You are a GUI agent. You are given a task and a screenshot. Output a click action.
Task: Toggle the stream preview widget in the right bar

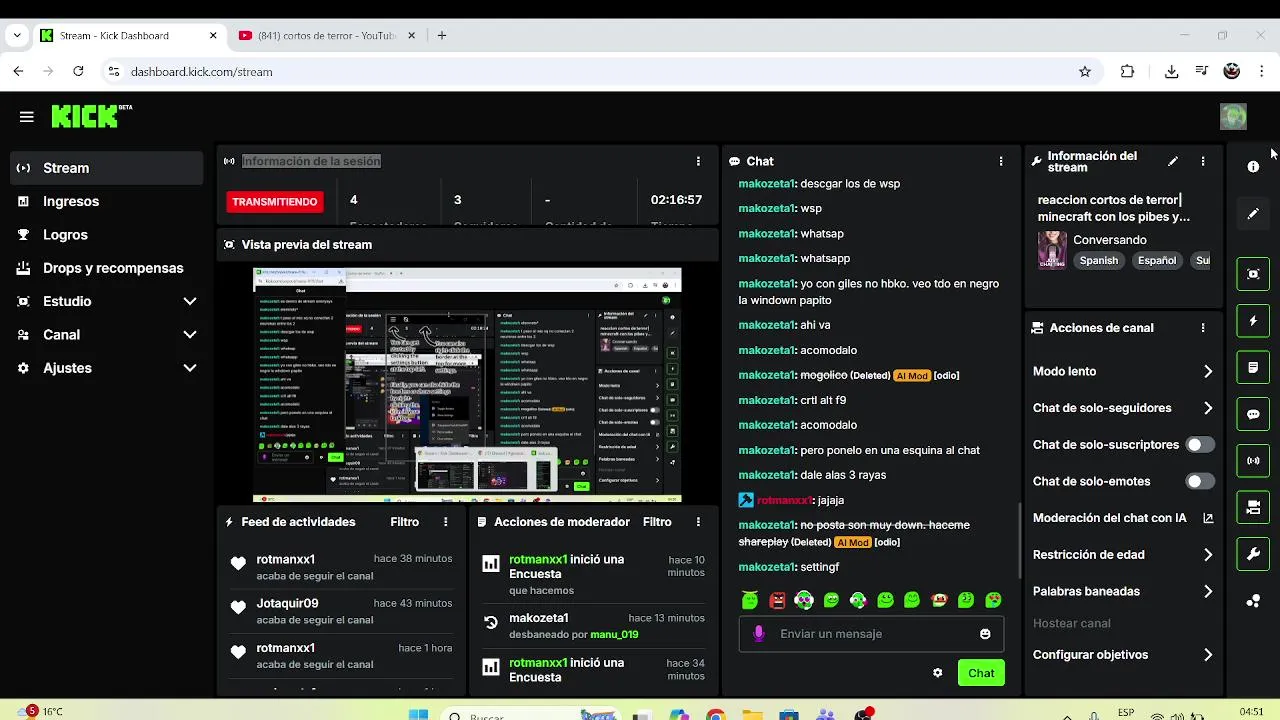point(1253,274)
